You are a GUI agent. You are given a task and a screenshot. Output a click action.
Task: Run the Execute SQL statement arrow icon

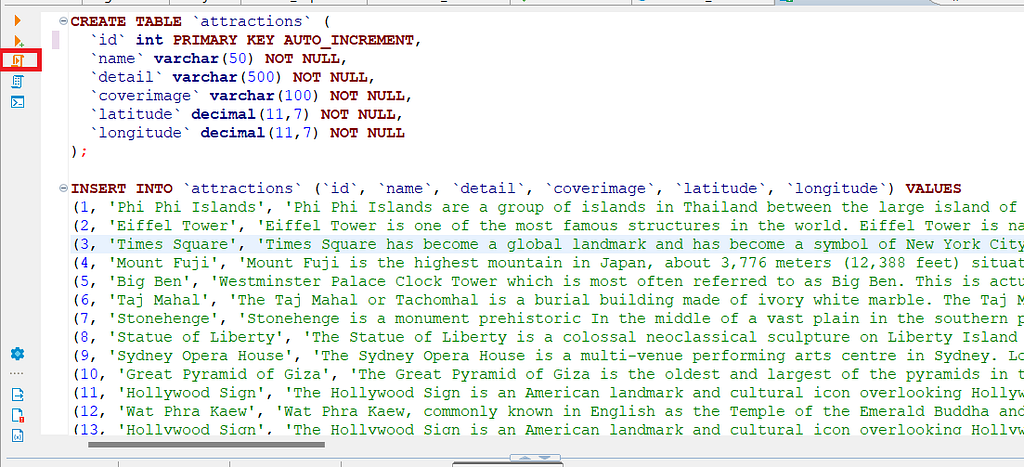coord(18,21)
